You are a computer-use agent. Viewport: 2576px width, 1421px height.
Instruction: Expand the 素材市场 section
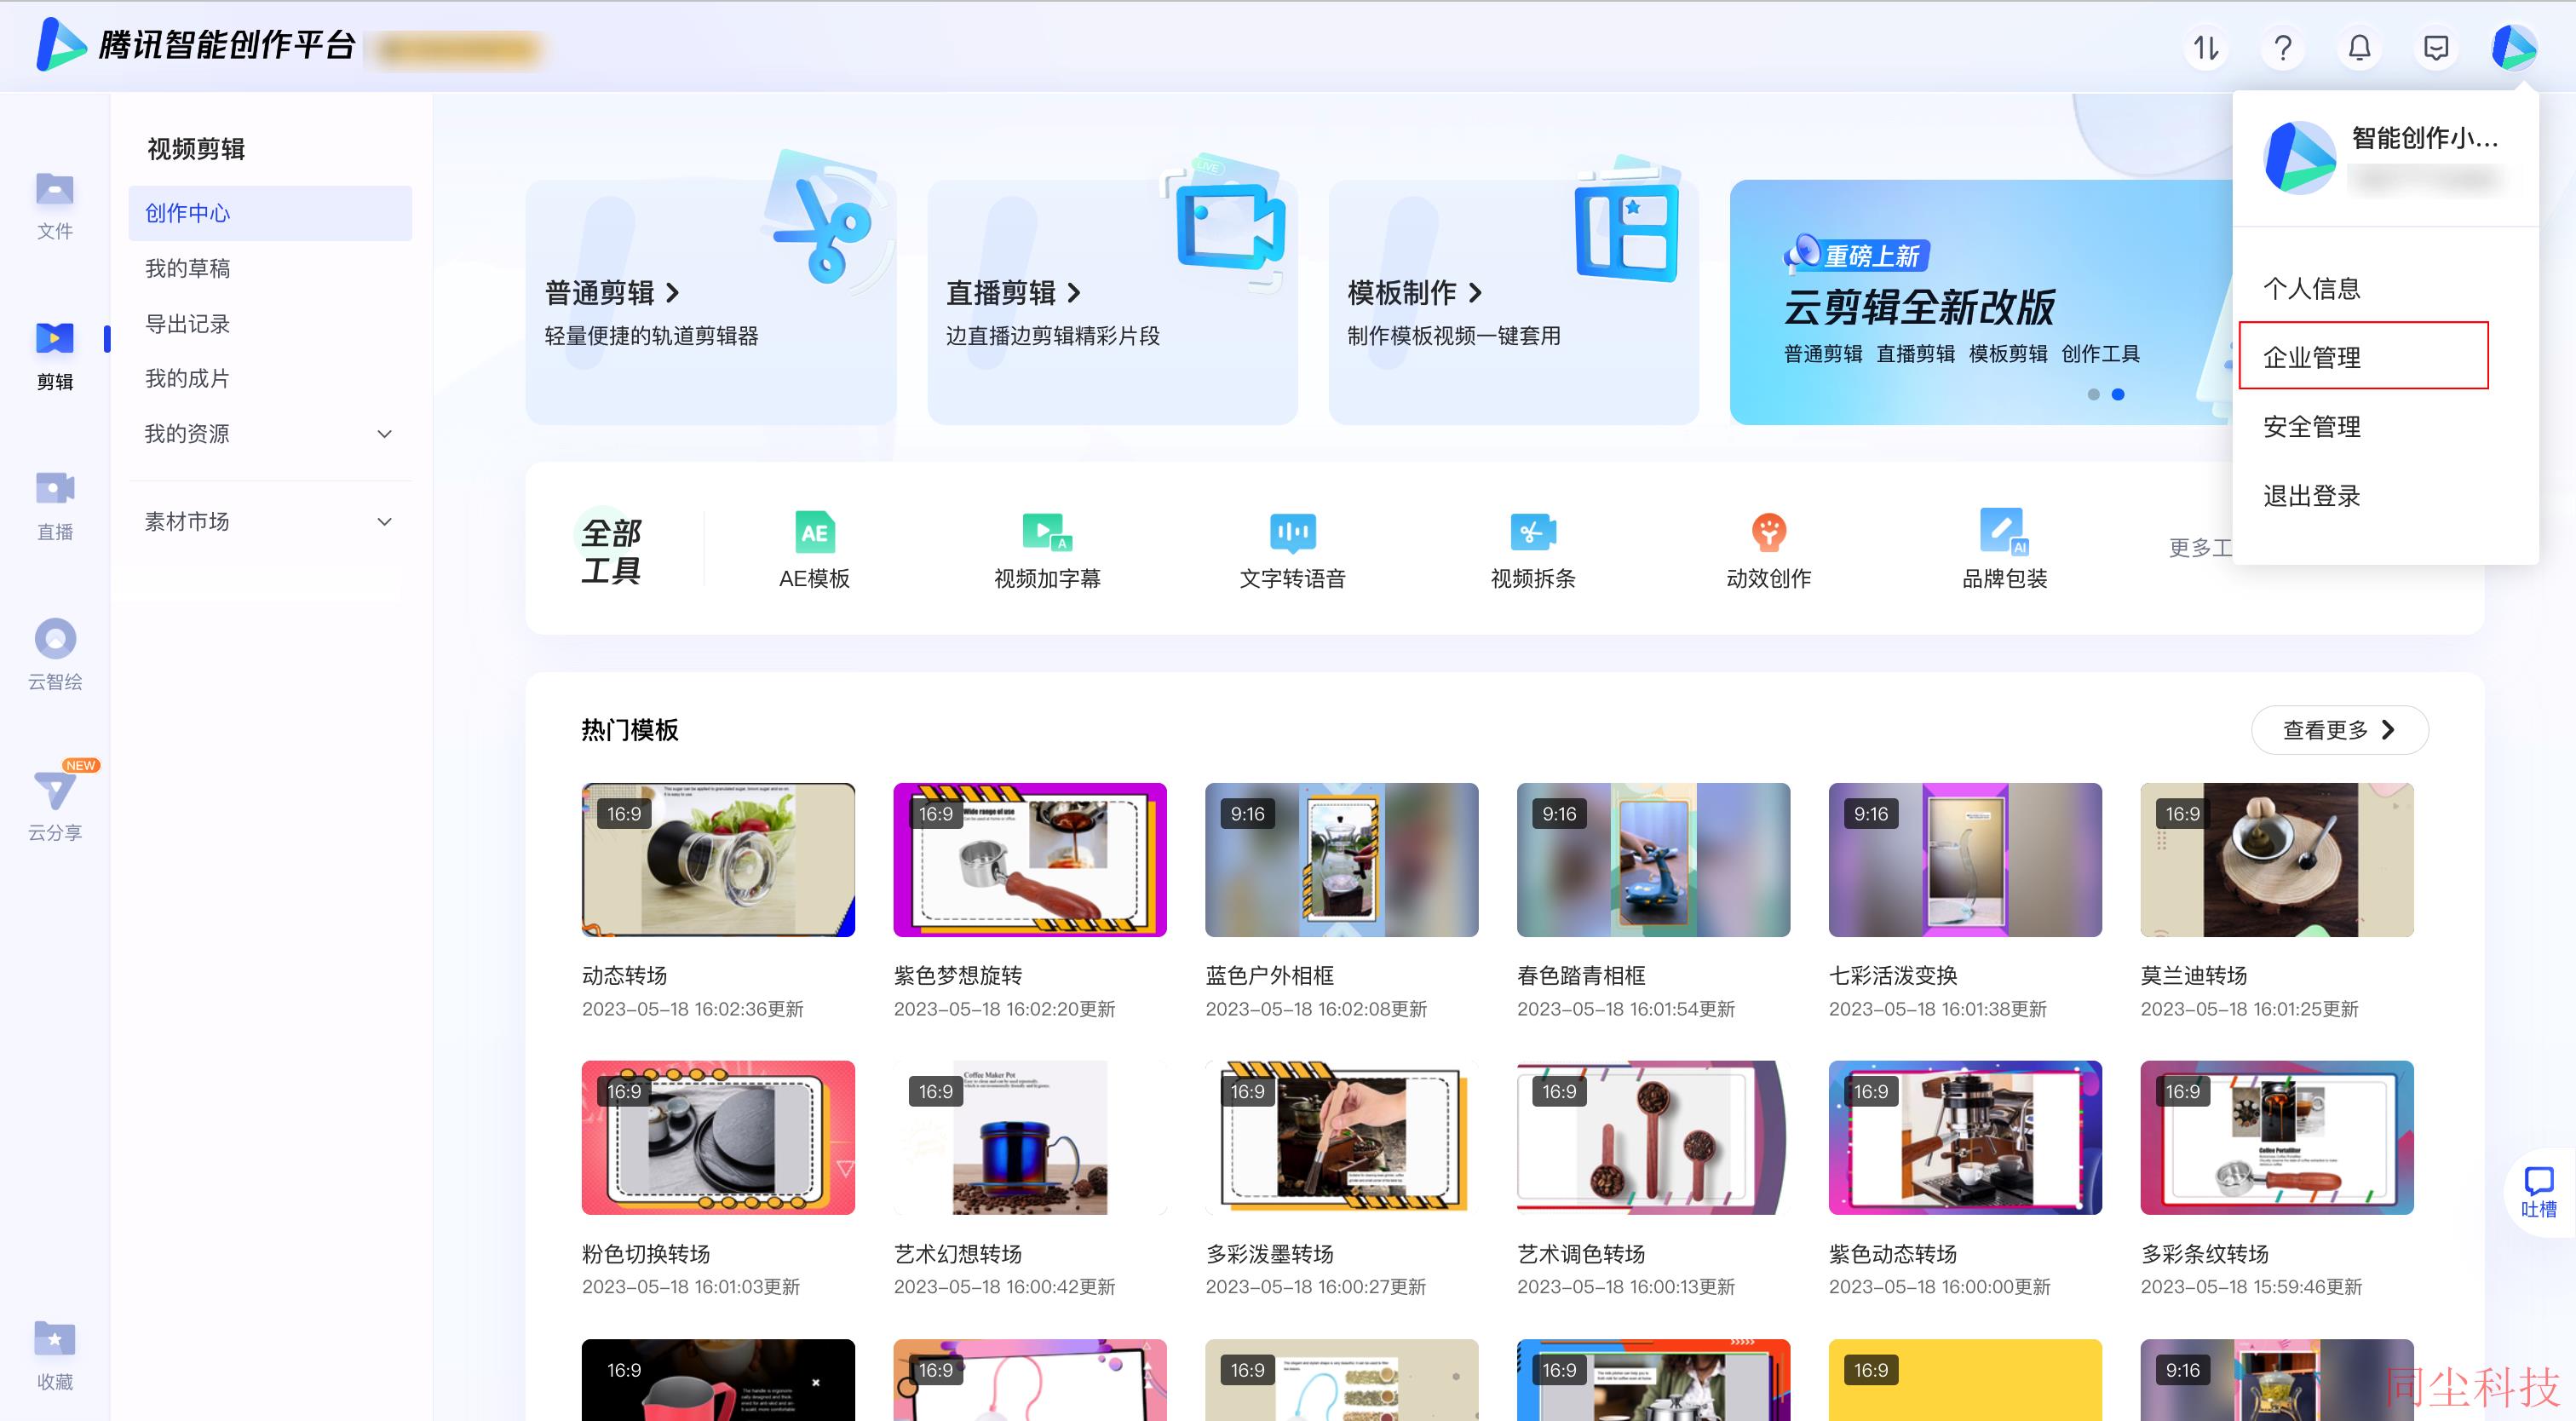(x=270, y=521)
